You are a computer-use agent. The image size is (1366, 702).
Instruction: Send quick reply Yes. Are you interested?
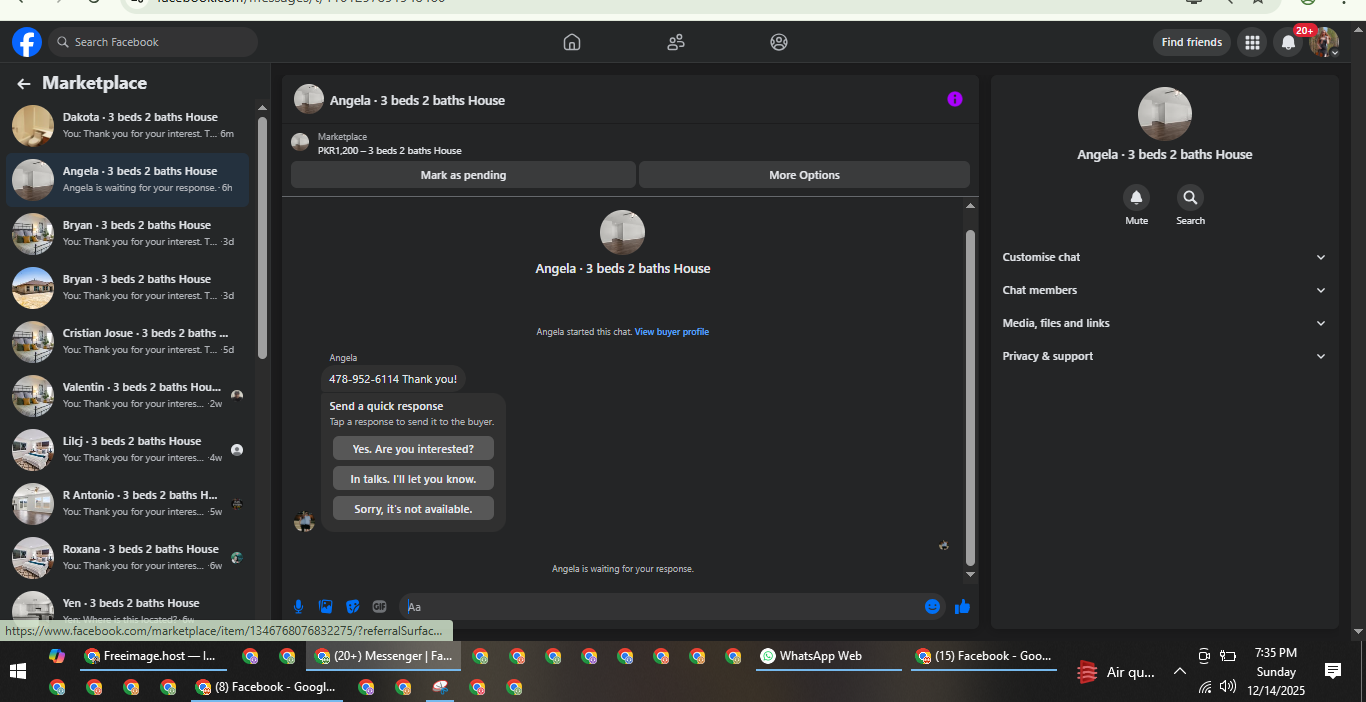tap(413, 449)
